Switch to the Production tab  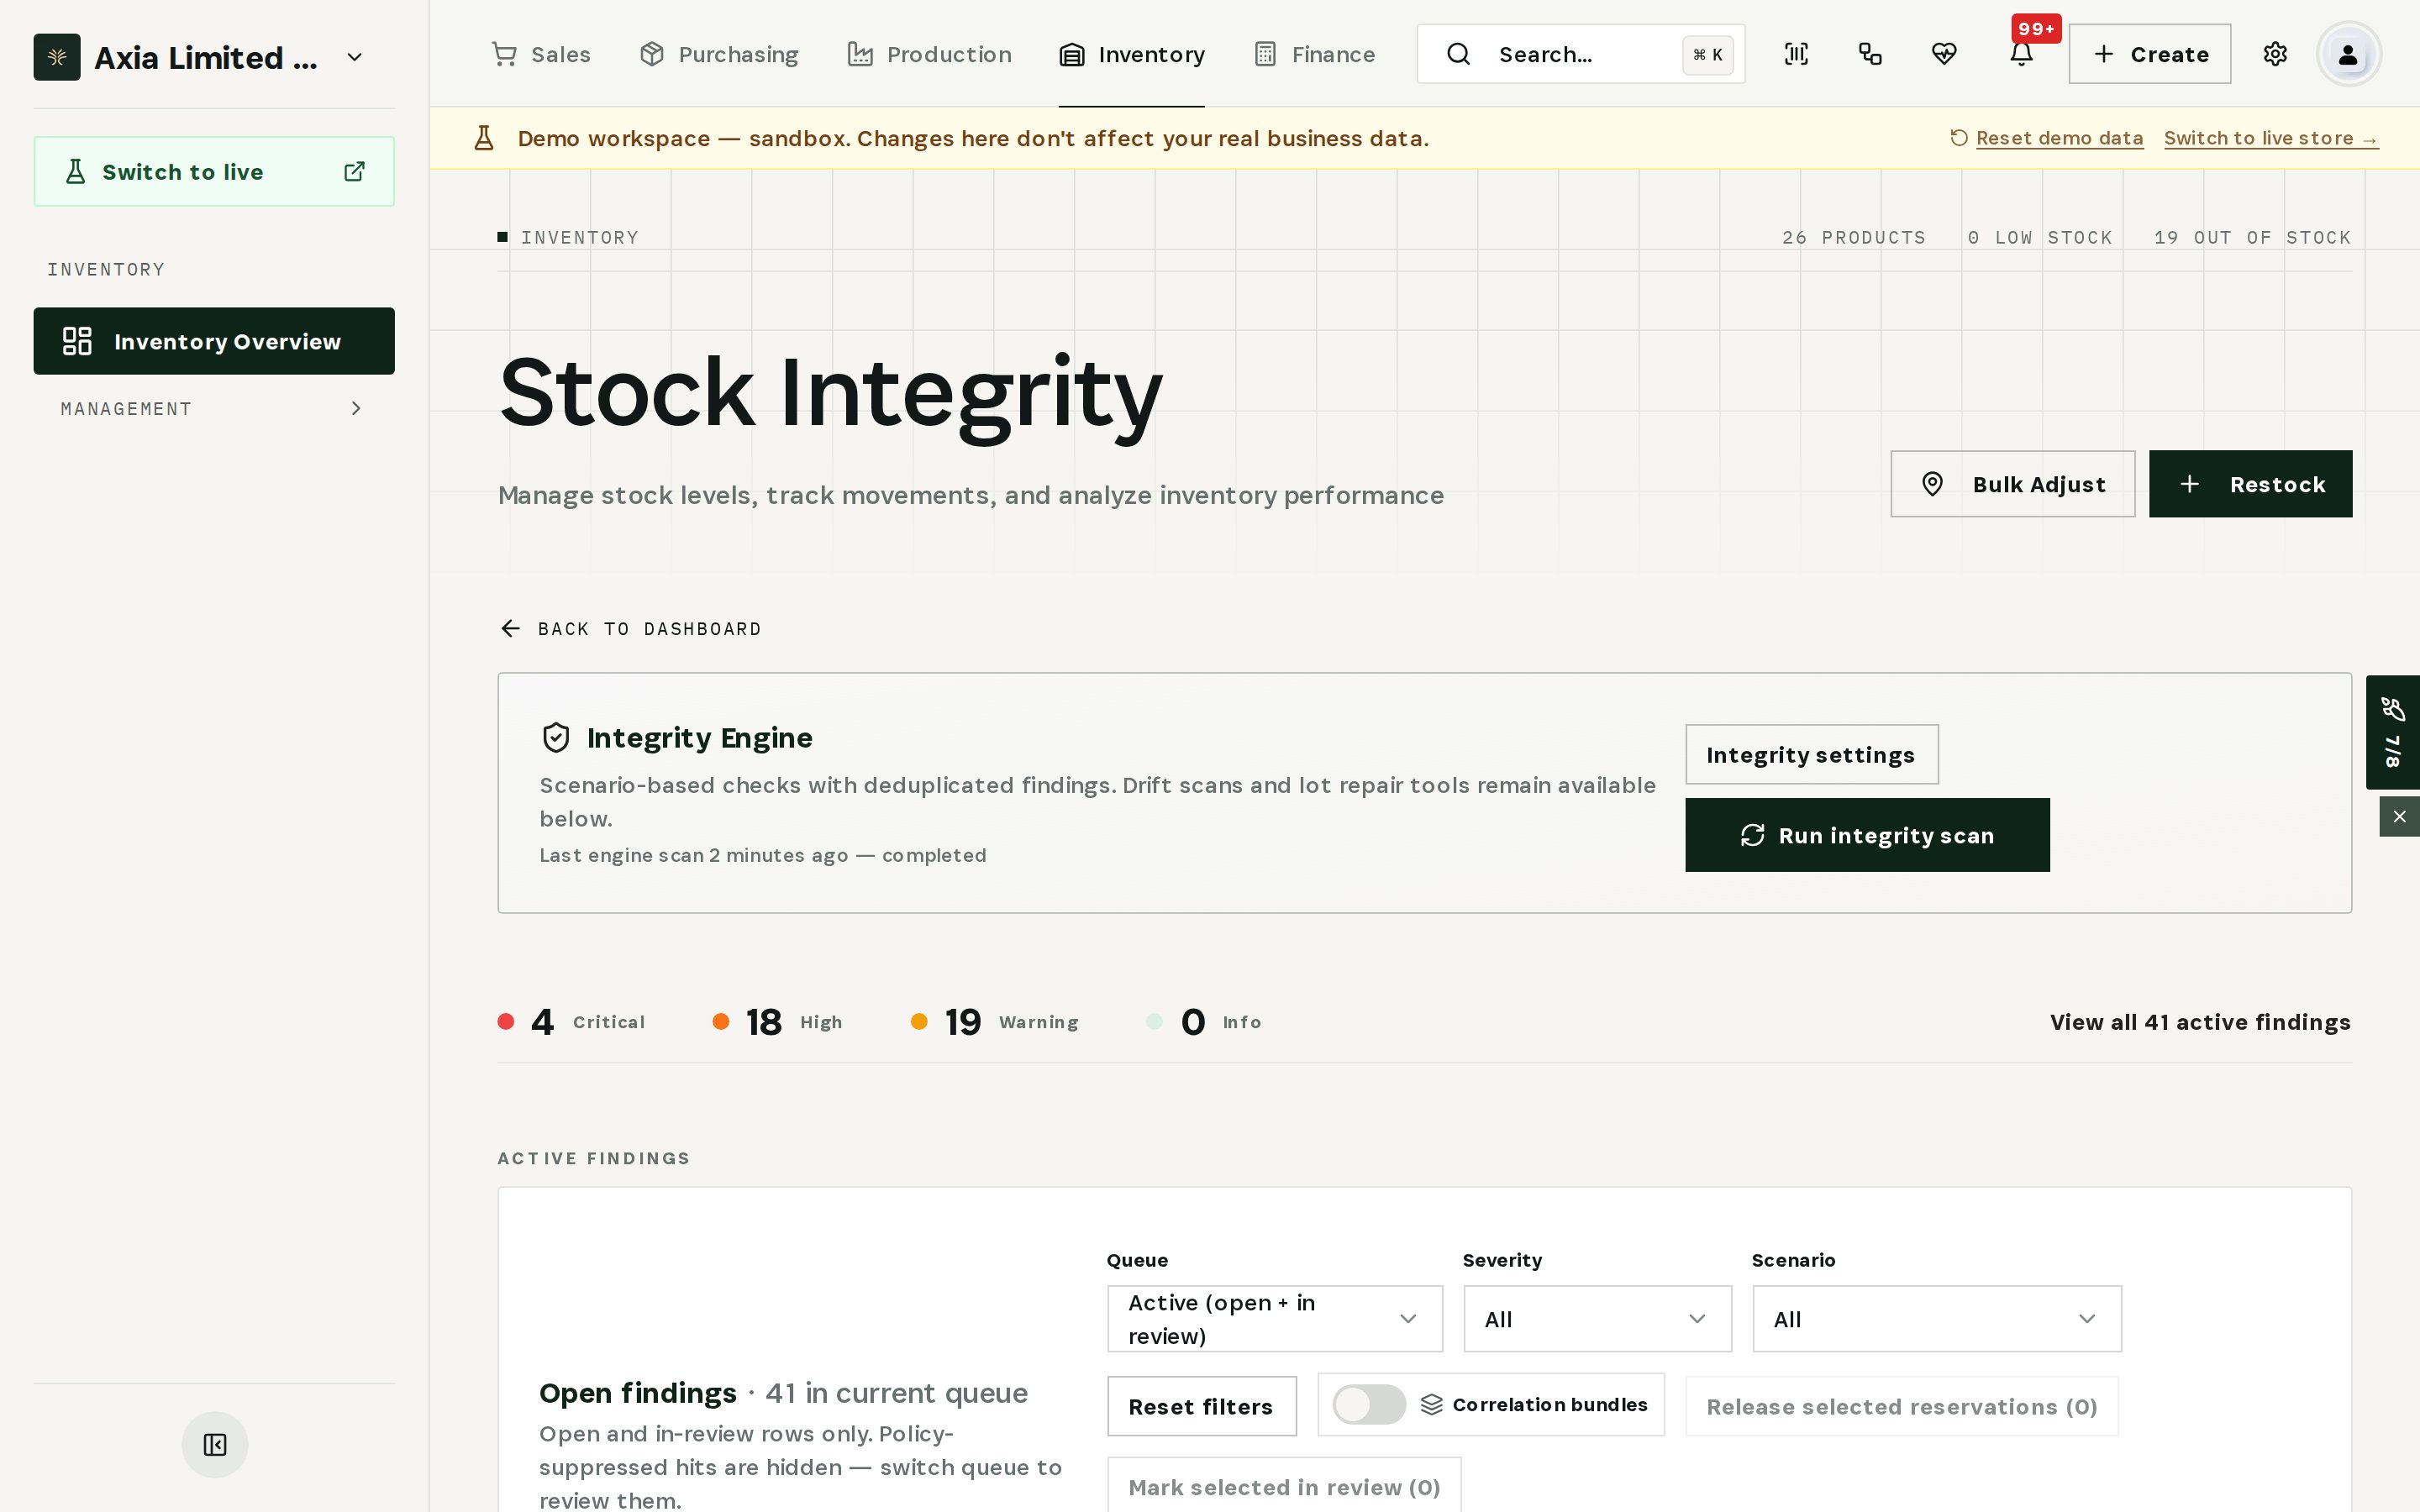929,54
